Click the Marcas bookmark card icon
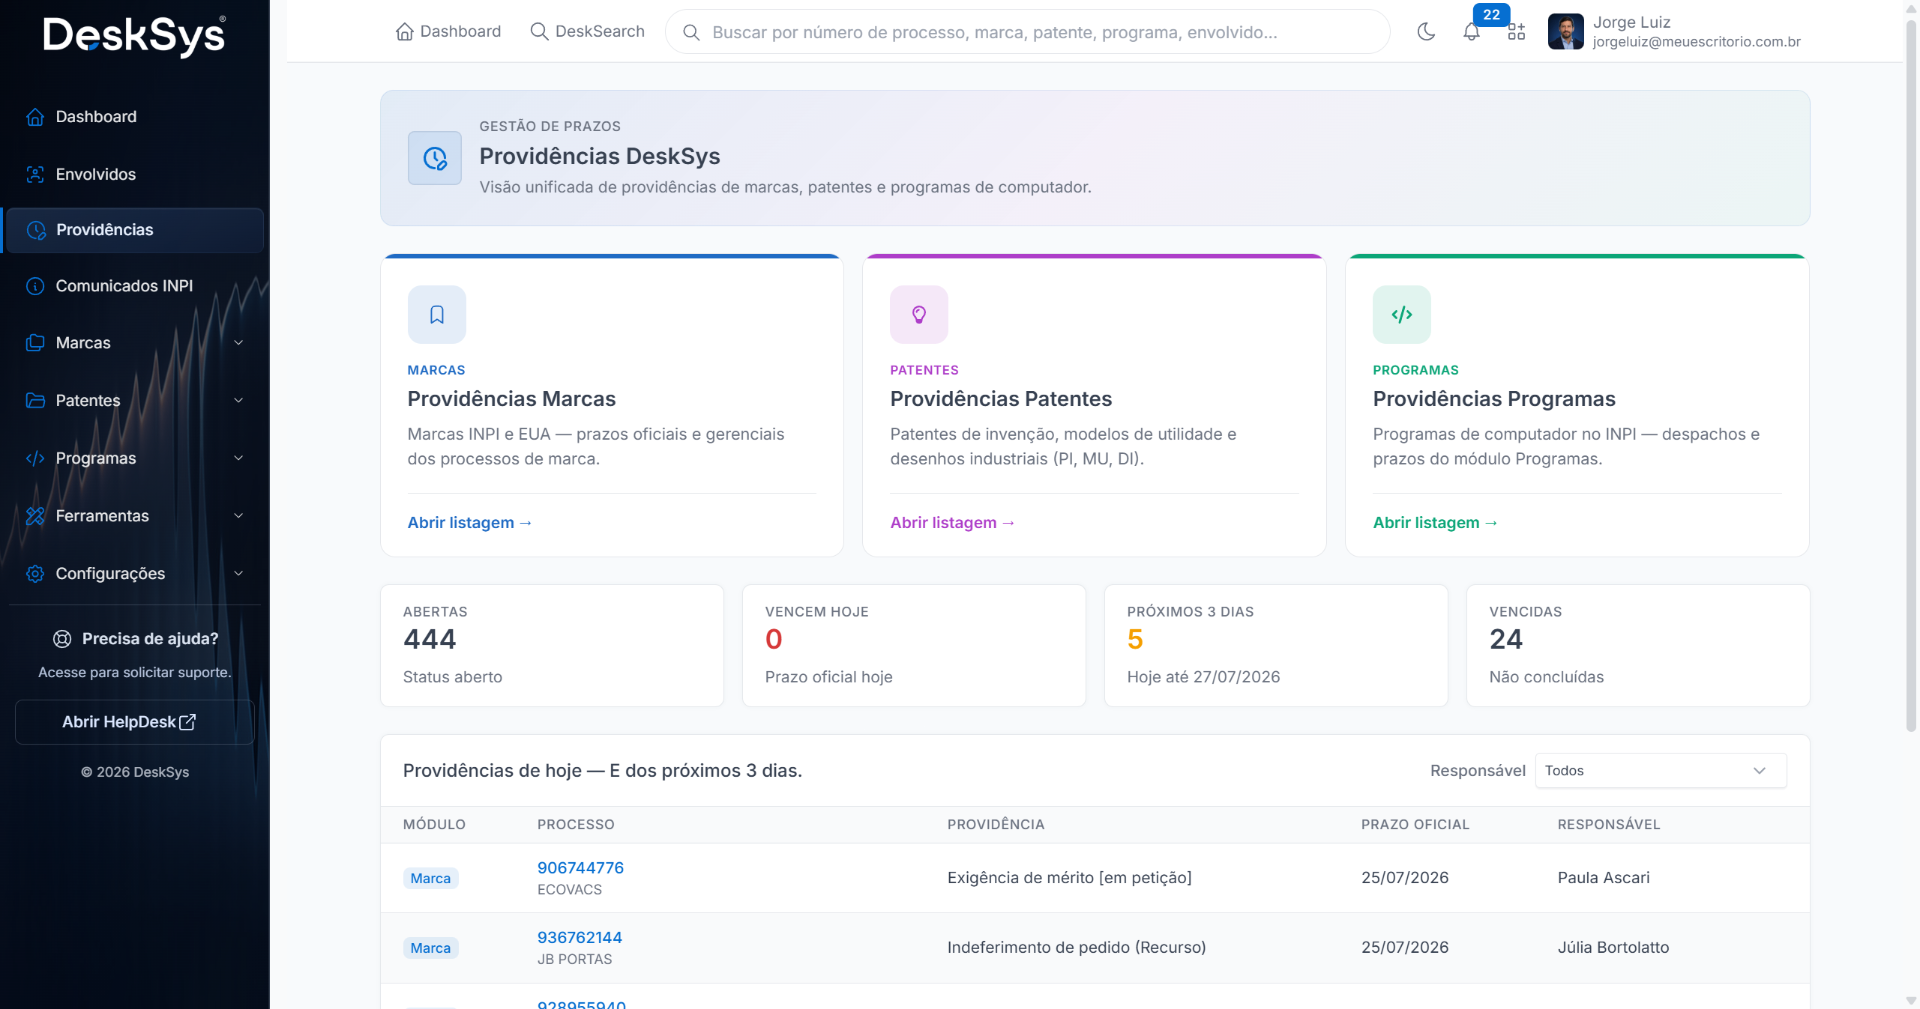The width and height of the screenshot is (1920, 1009). (437, 315)
